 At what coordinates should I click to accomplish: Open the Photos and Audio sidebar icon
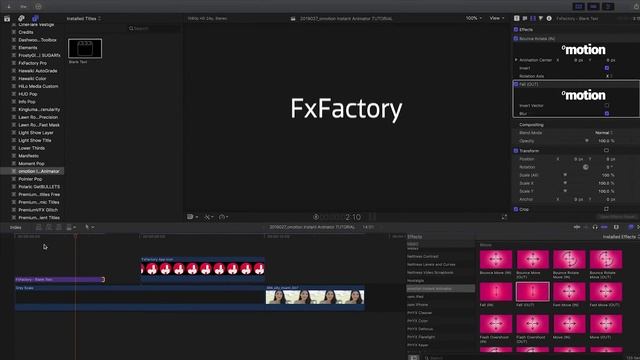click(x=21, y=18)
